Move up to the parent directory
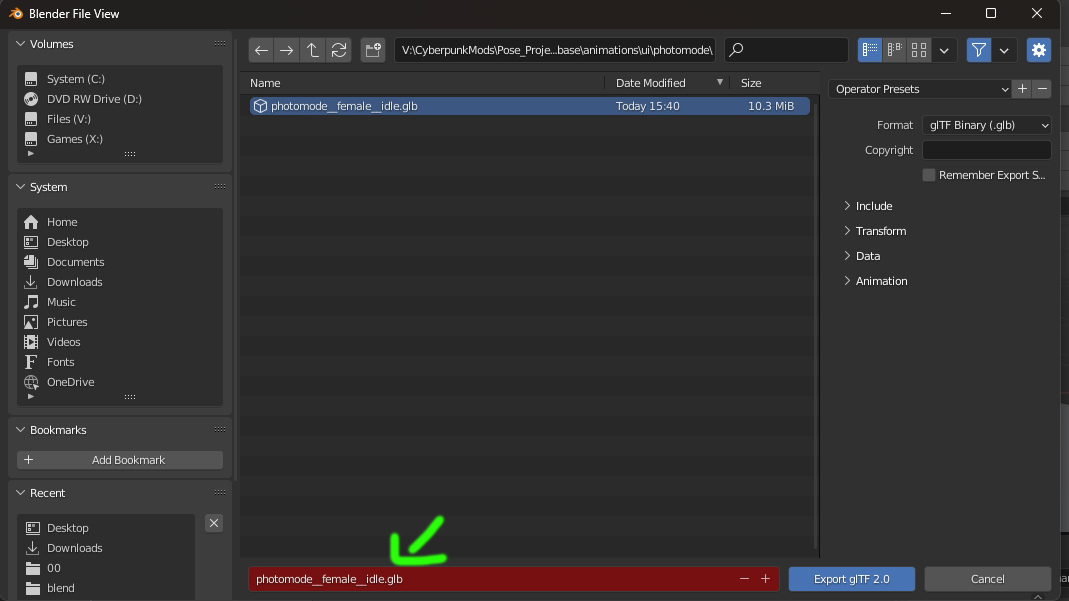Image resolution: width=1069 pixels, height=601 pixels. [x=312, y=49]
